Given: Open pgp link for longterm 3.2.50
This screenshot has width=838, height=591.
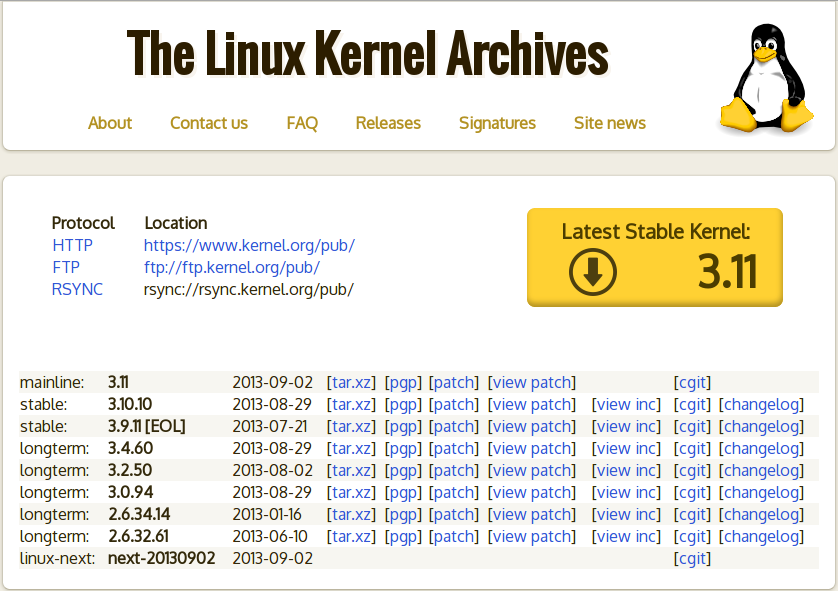Looking at the screenshot, I should (x=403, y=470).
